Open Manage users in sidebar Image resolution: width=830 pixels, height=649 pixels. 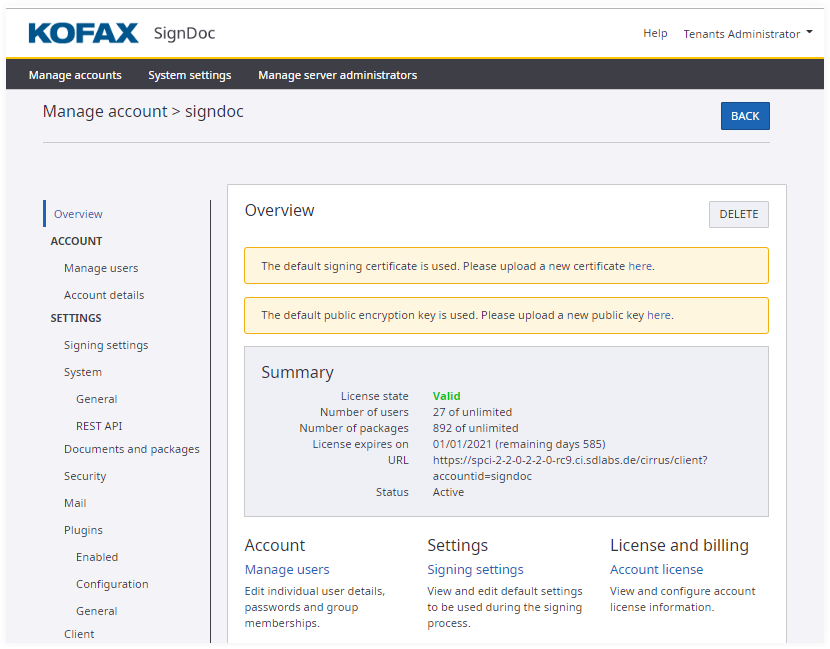(101, 268)
